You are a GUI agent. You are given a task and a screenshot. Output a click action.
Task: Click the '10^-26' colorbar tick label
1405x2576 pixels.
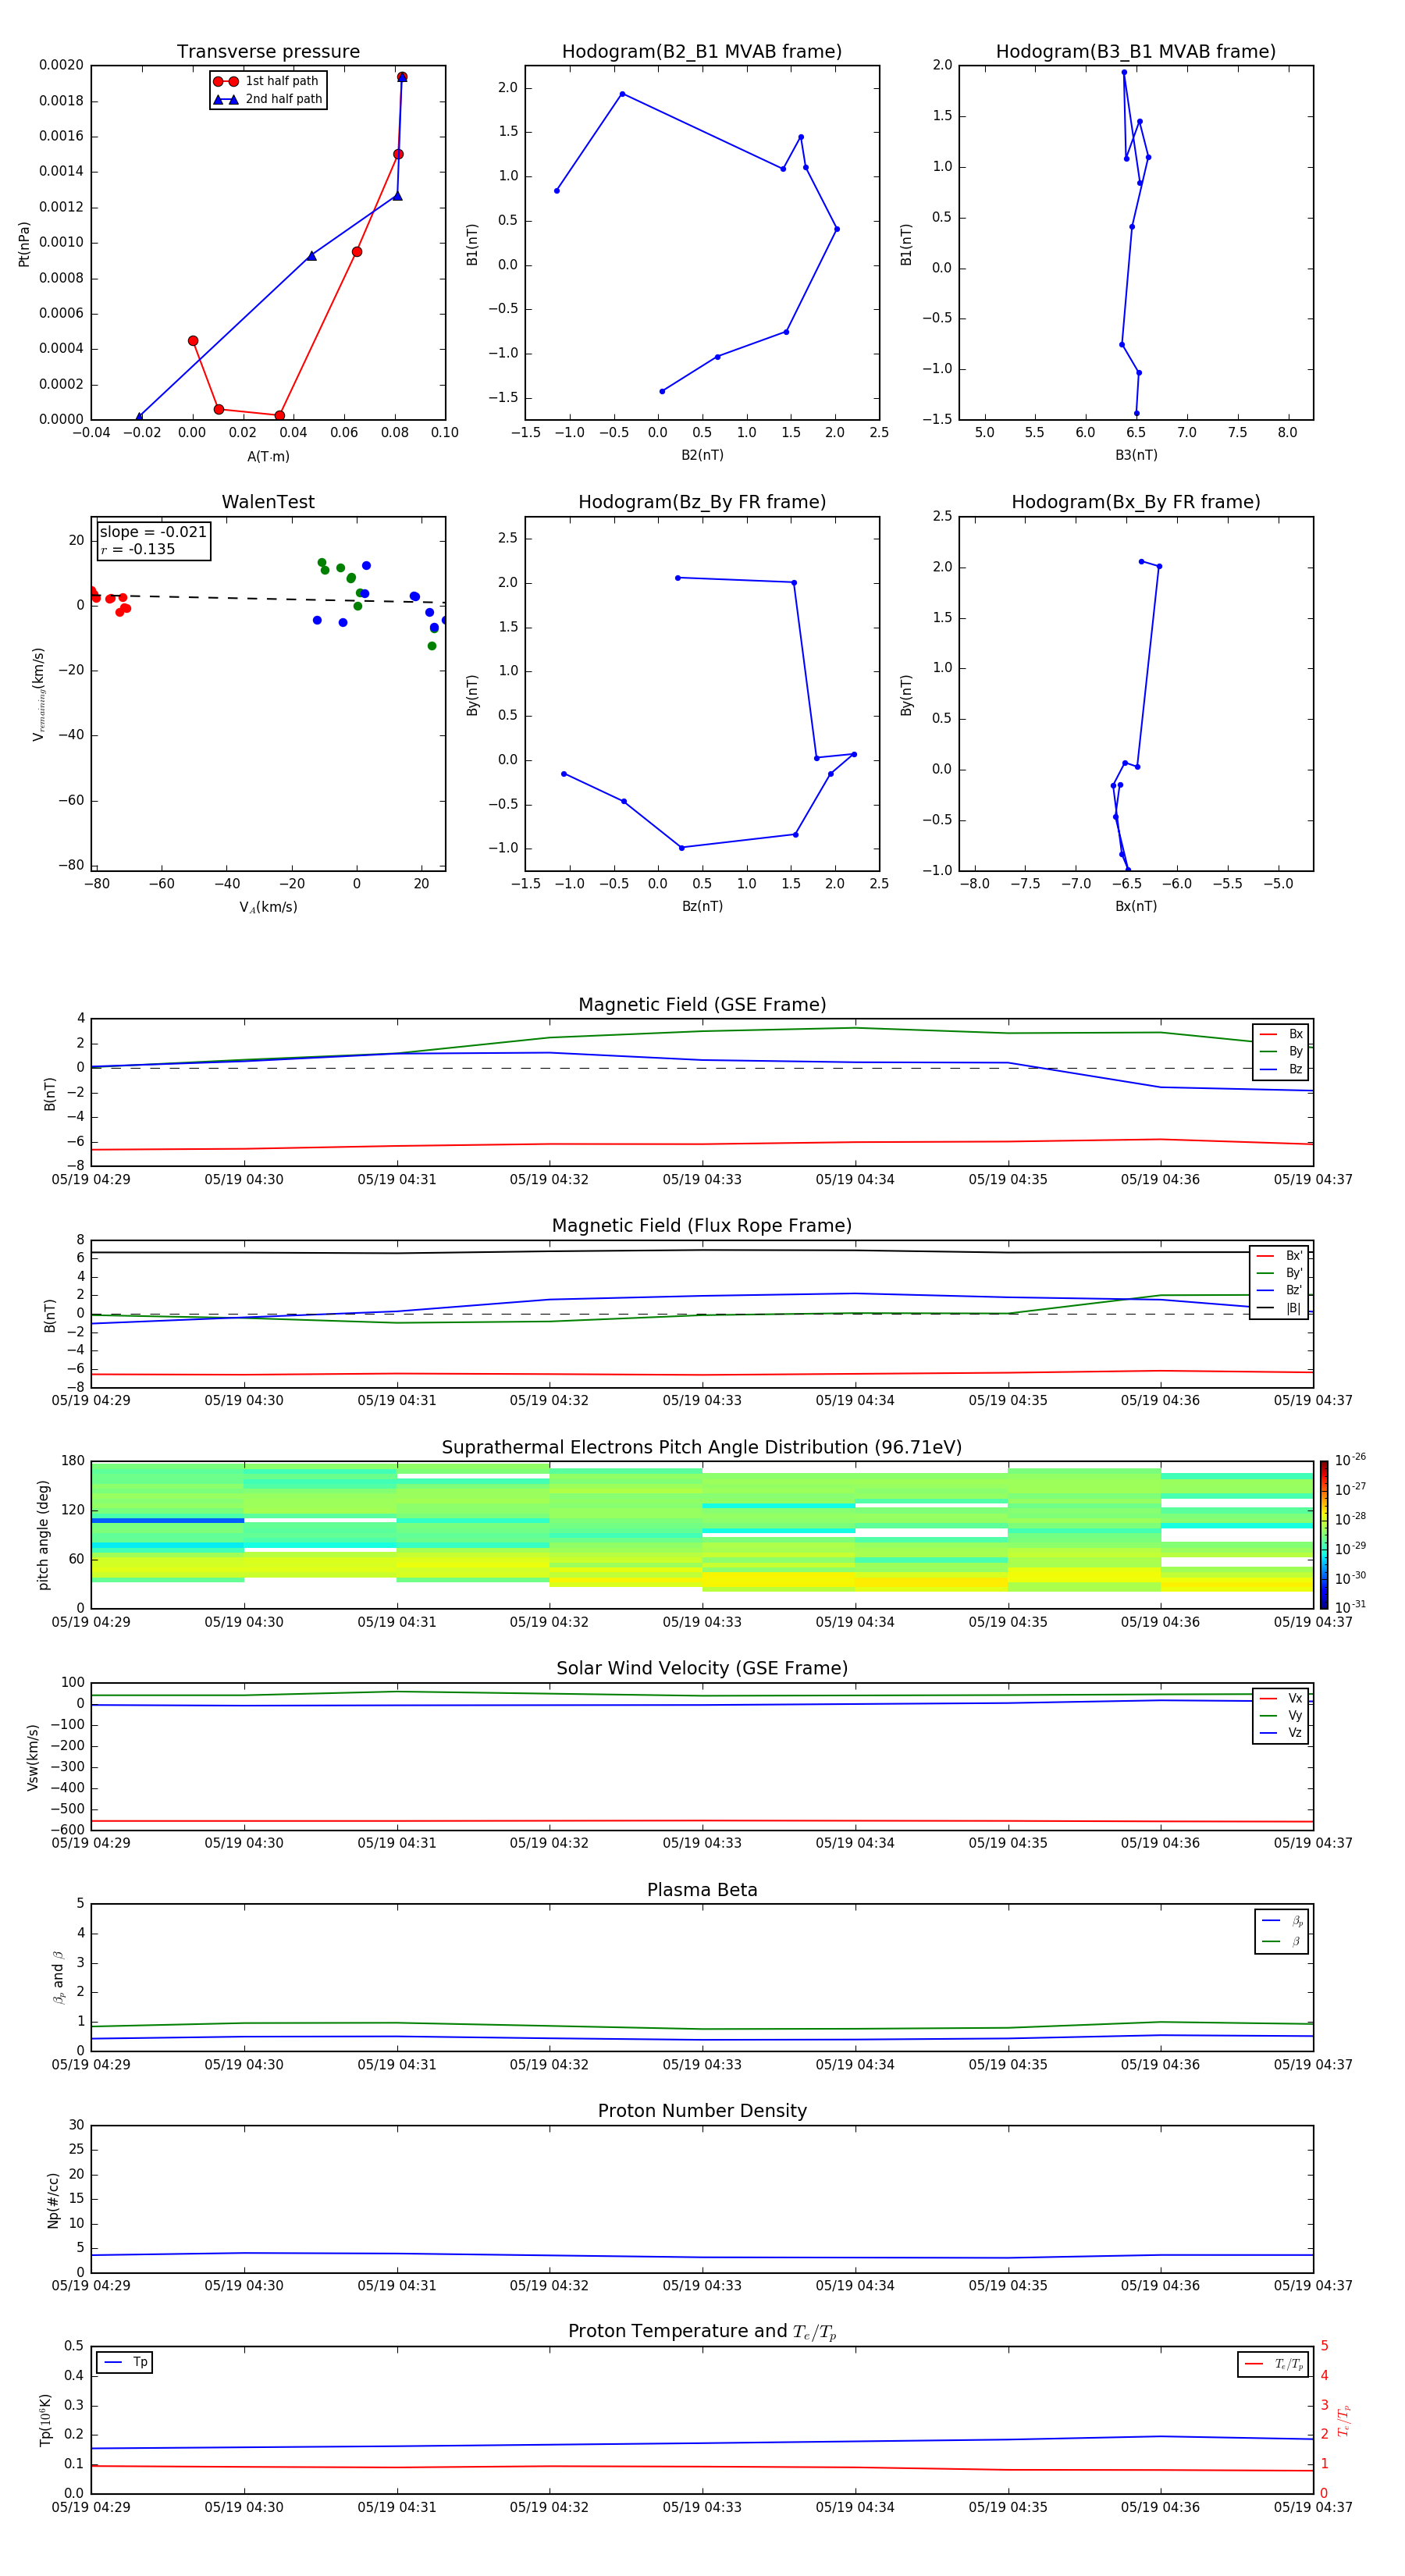pos(1350,1460)
